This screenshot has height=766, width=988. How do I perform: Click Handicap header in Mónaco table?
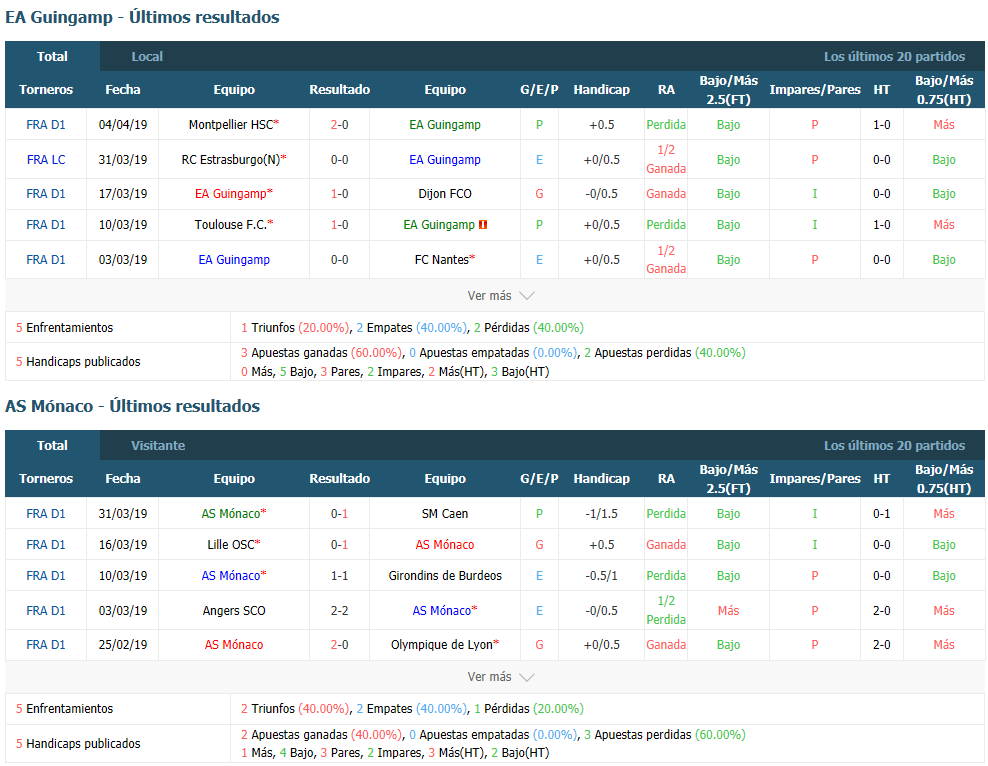coord(601,478)
